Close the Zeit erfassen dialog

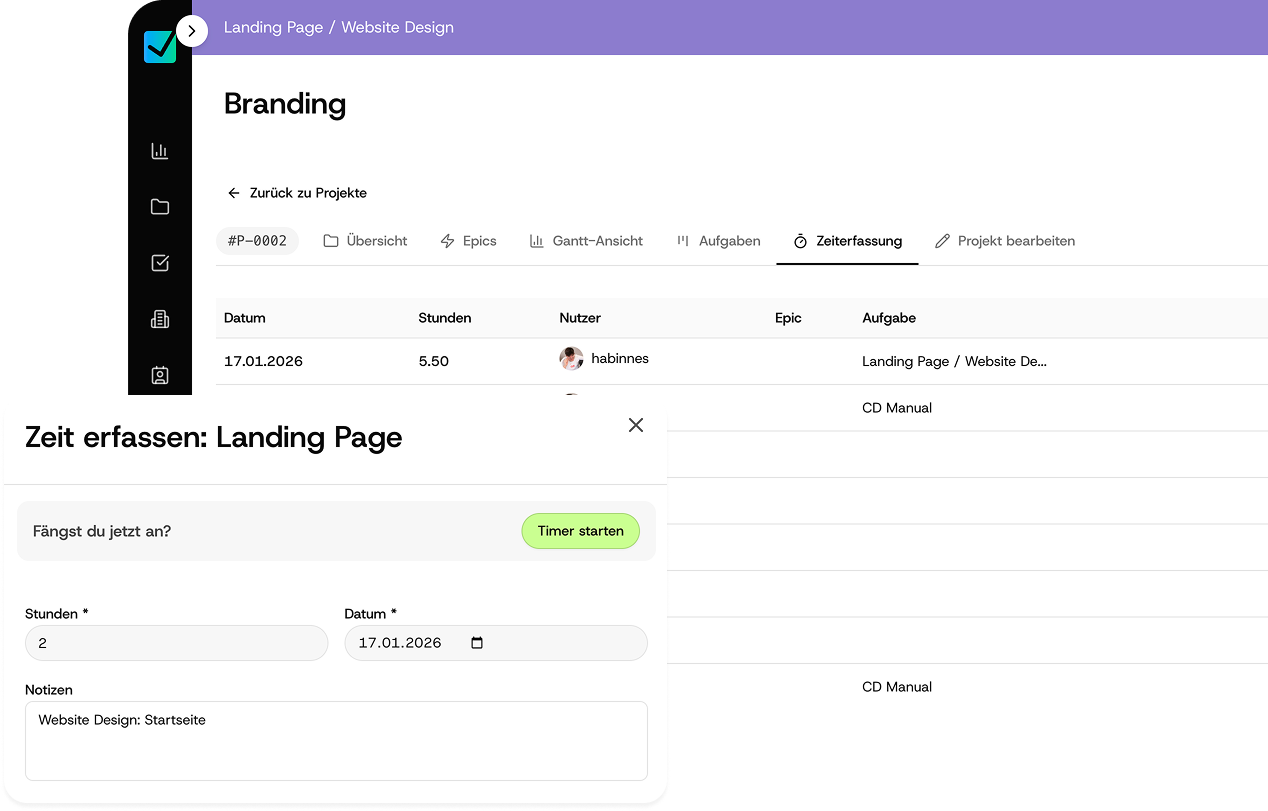[x=636, y=425]
